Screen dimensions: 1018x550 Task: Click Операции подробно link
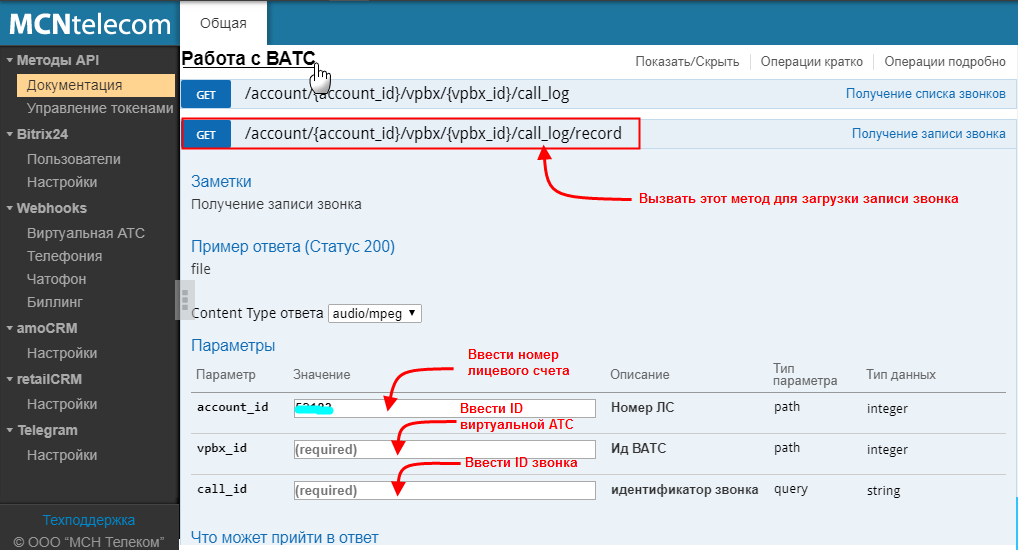tap(945, 62)
